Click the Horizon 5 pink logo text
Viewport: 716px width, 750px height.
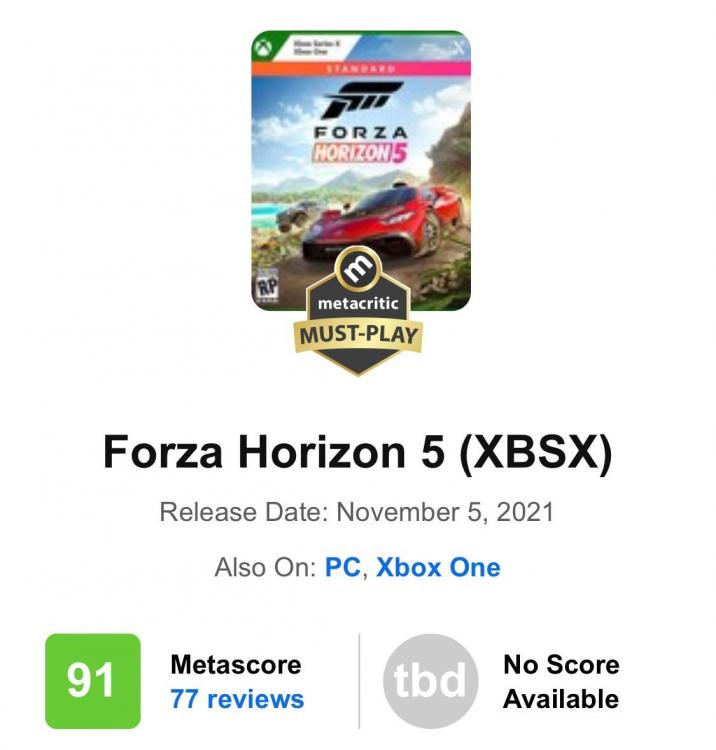coord(359,153)
